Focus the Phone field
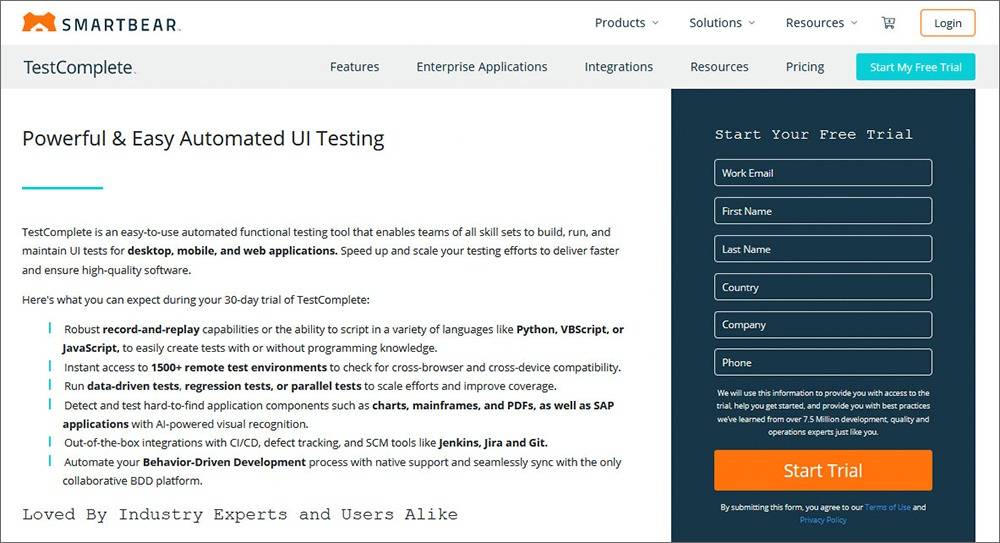This screenshot has width=1000, height=543. click(x=823, y=362)
